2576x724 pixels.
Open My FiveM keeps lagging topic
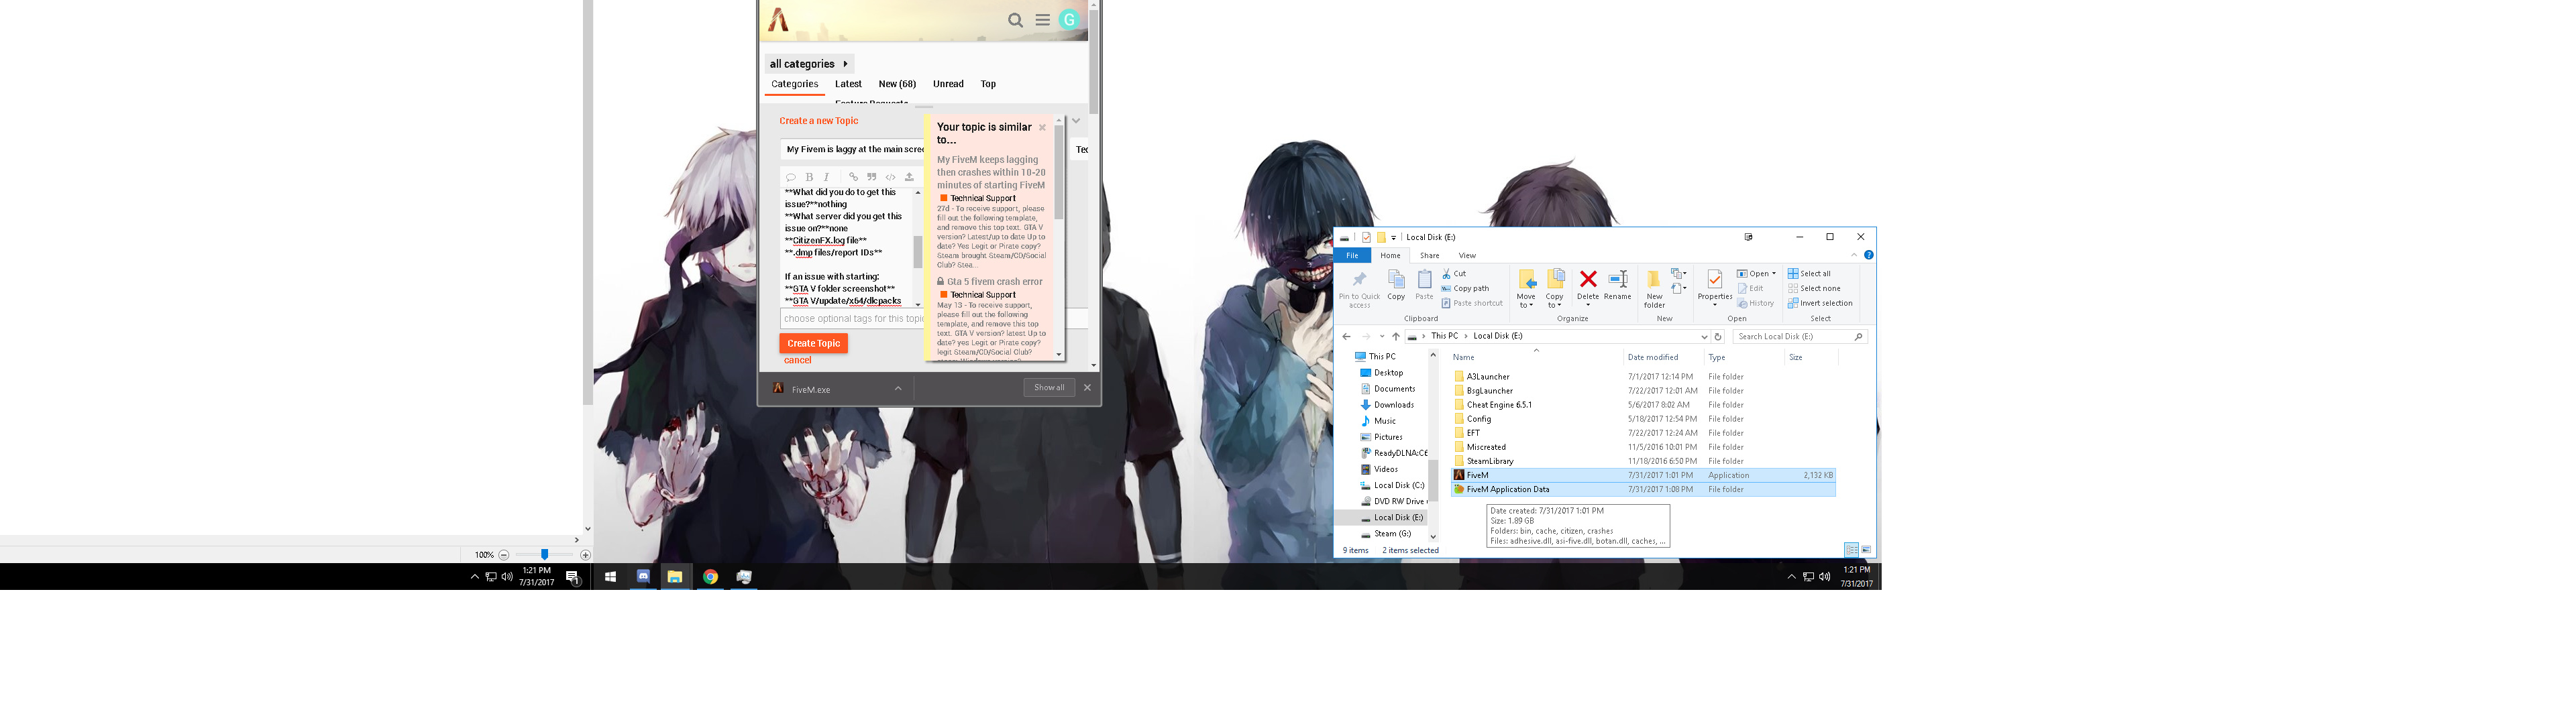pyautogui.click(x=991, y=172)
